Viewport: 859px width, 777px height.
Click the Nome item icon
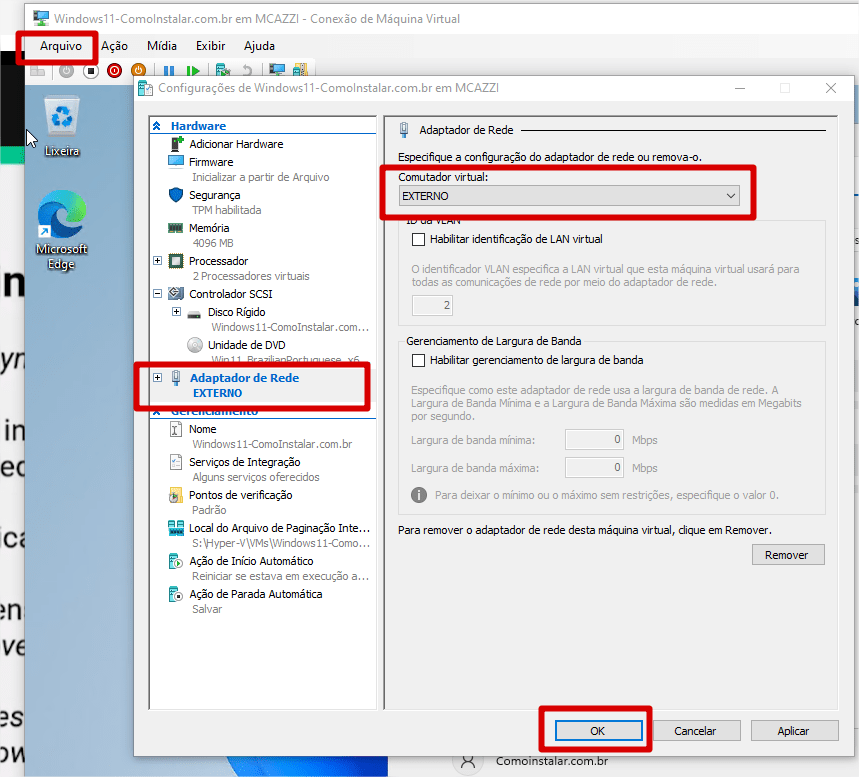click(x=175, y=429)
